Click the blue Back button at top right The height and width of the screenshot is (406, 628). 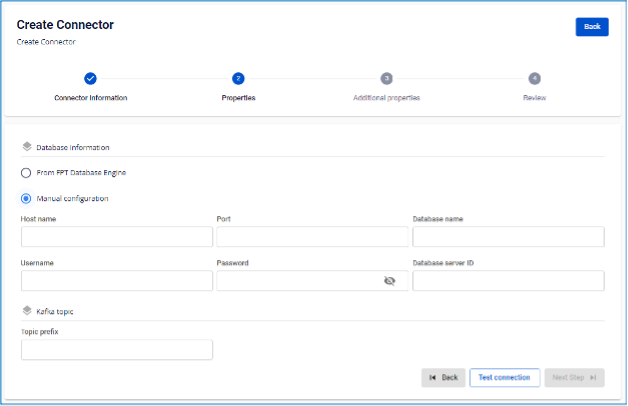tap(592, 27)
